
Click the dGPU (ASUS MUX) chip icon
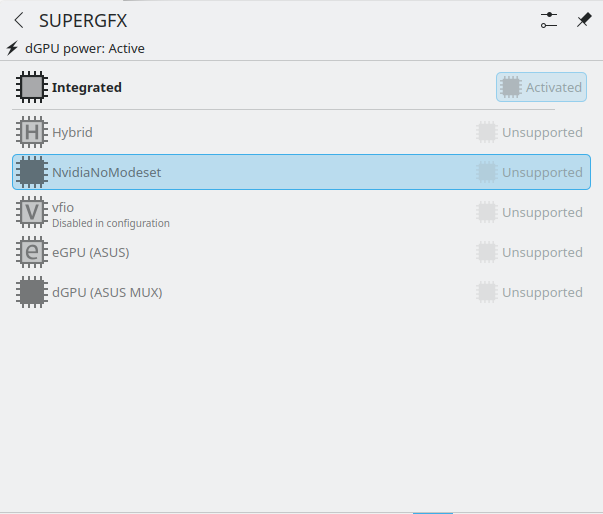click(x=32, y=292)
